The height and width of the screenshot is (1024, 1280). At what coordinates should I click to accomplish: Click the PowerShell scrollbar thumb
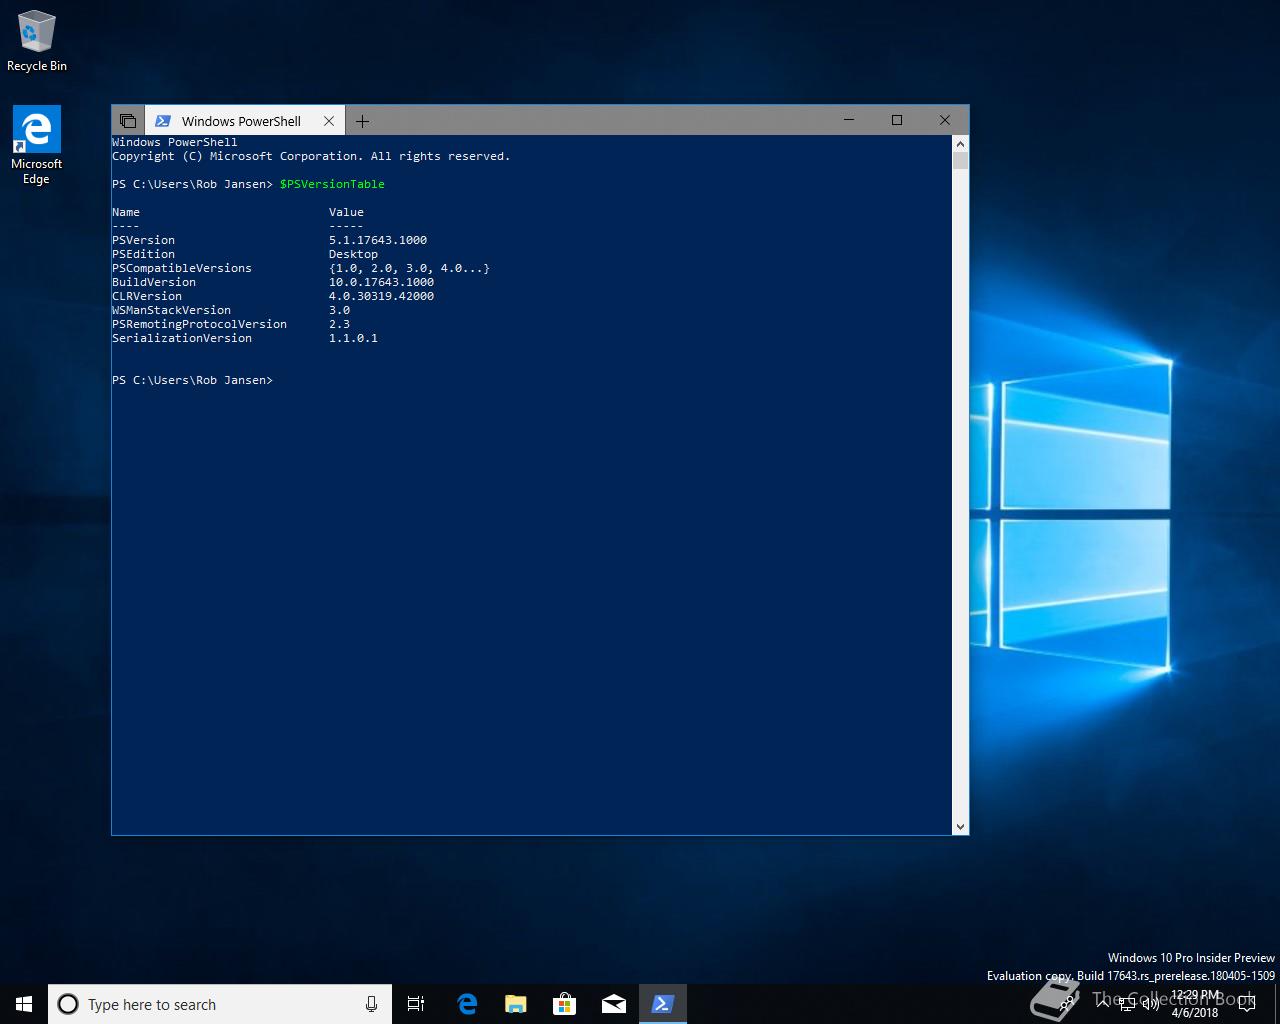(960, 160)
